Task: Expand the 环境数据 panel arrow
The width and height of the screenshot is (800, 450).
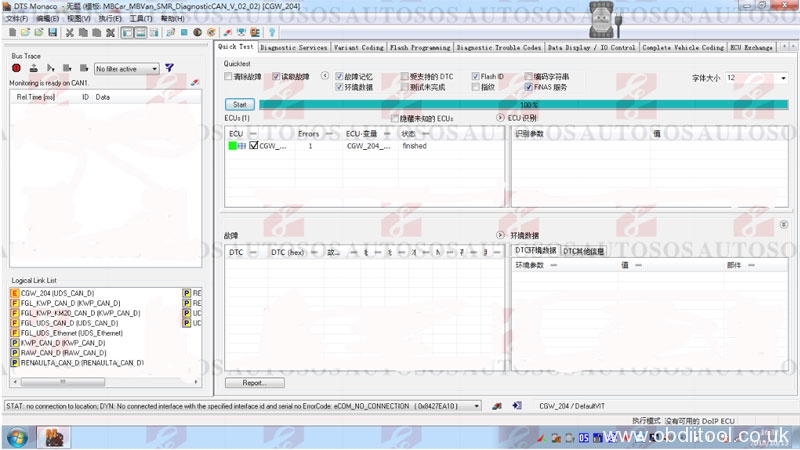Action: tap(500, 235)
